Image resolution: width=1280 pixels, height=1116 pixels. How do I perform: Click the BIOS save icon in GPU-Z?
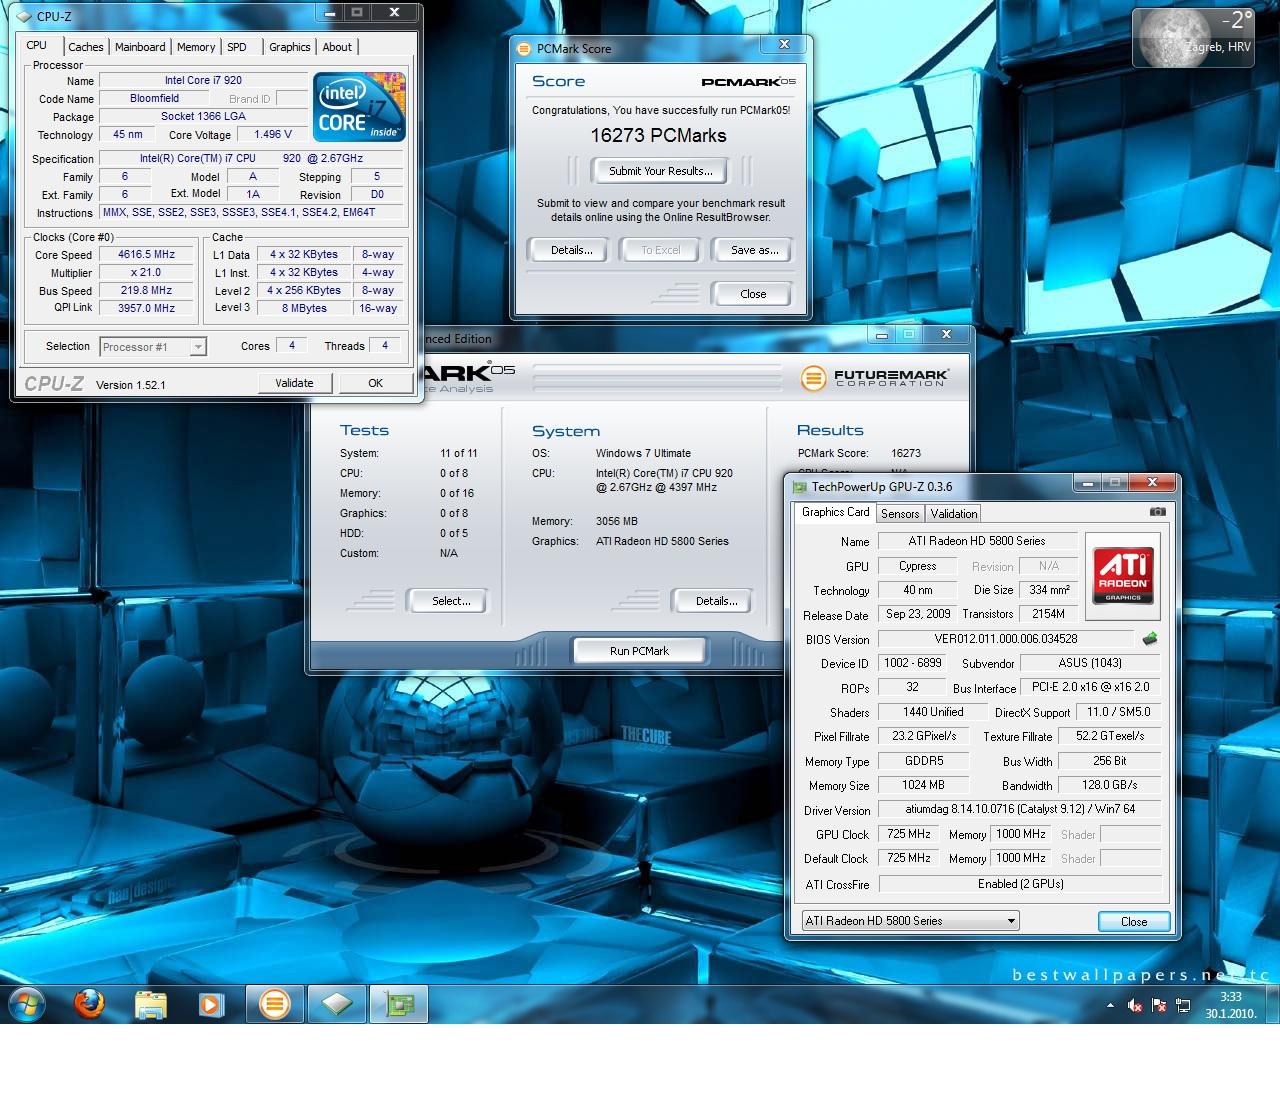pyautogui.click(x=1150, y=638)
